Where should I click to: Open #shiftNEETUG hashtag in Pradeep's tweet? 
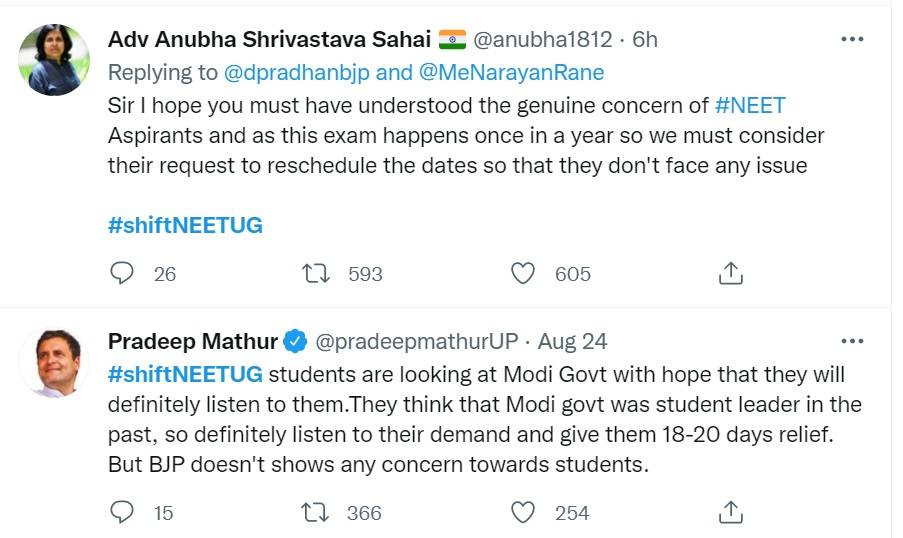tap(185, 375)
